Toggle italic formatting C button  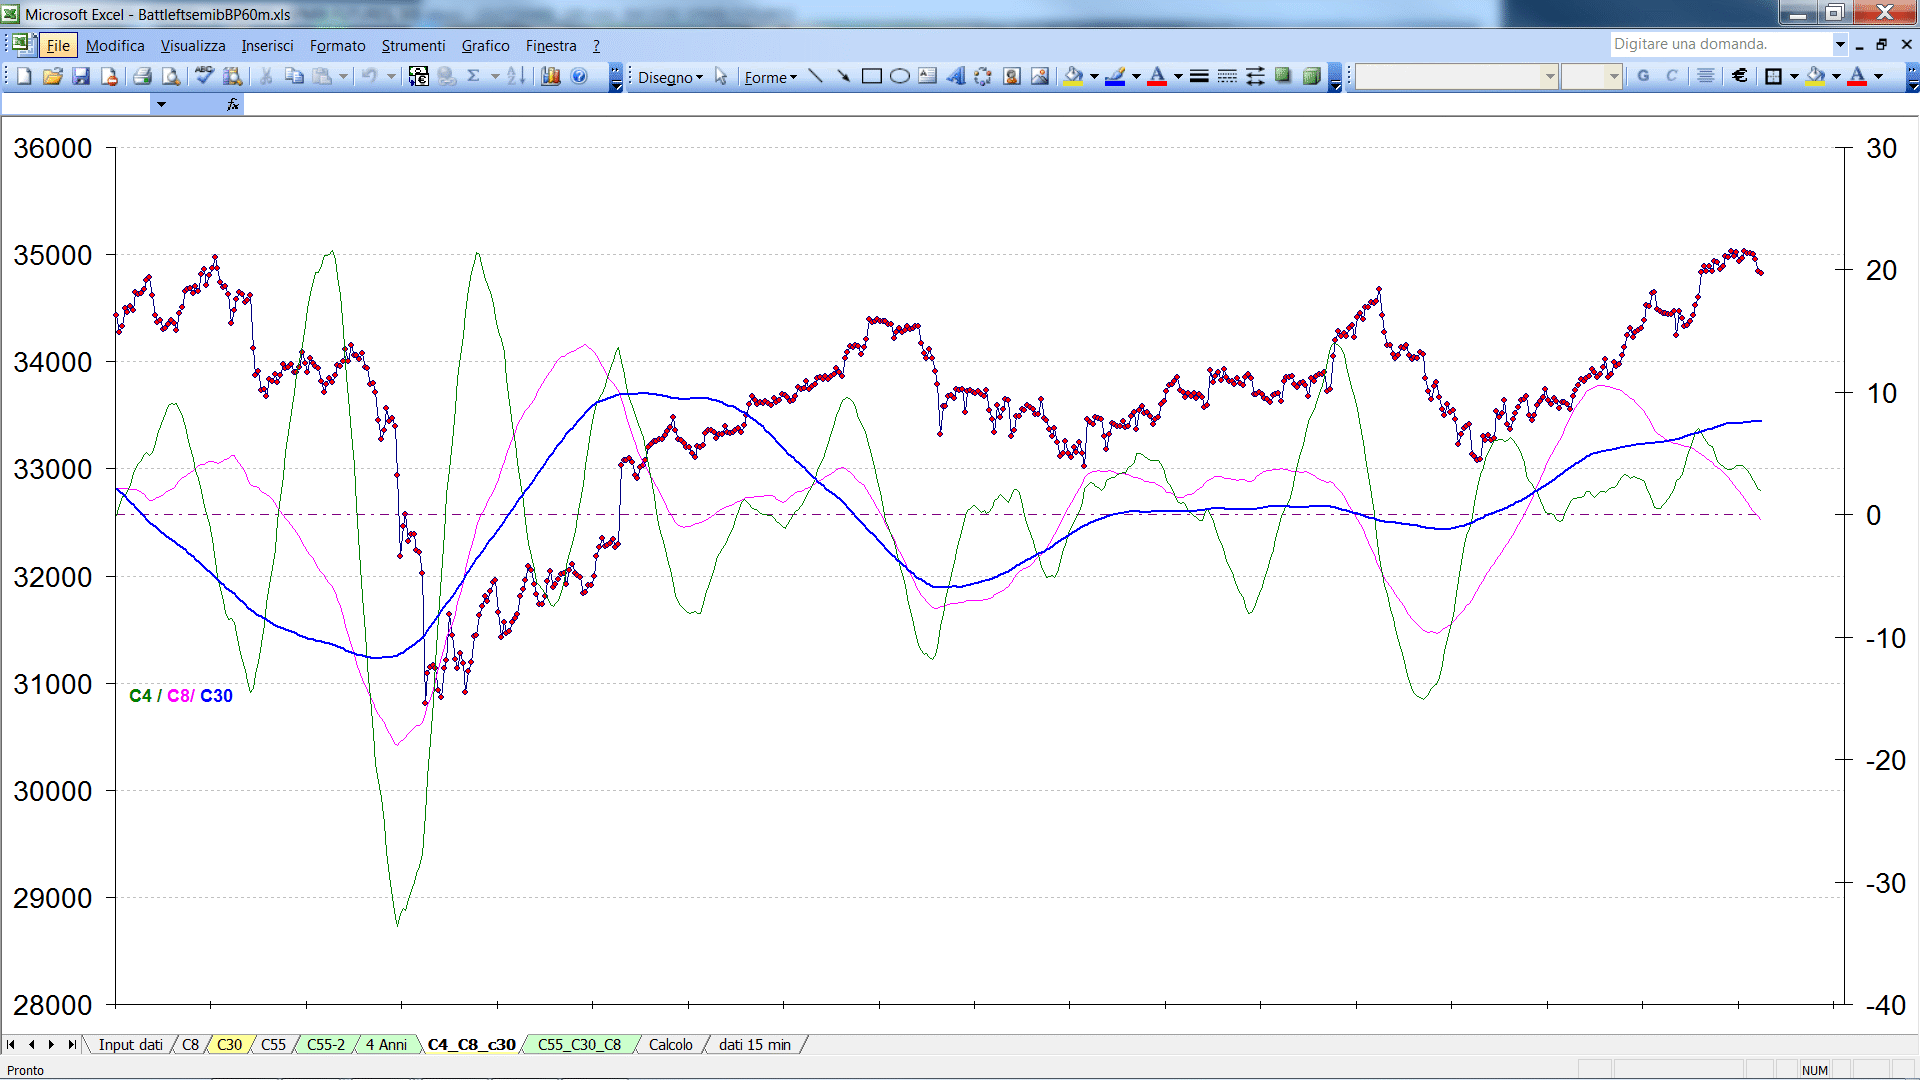click(x=1671, y=76)
